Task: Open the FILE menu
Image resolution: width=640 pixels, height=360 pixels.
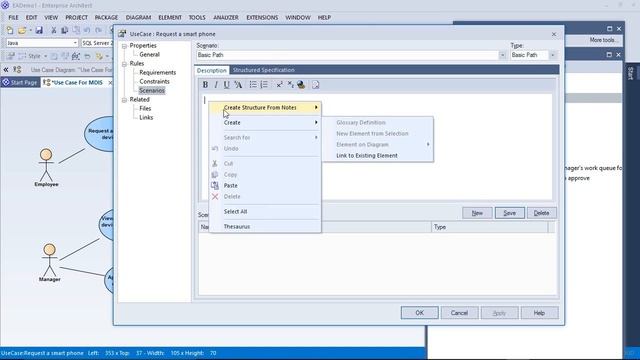Action: point(13,18)
